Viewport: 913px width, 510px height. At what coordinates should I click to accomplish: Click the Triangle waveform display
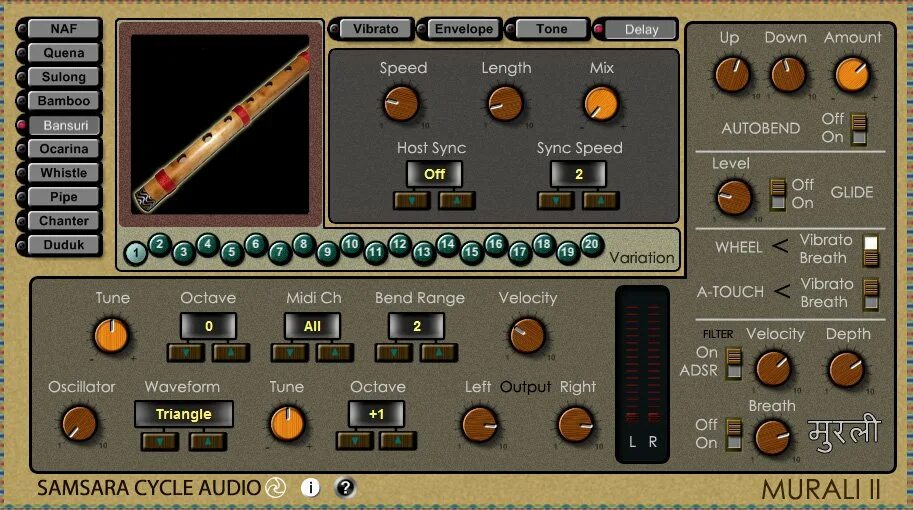[x=184, y=414]
